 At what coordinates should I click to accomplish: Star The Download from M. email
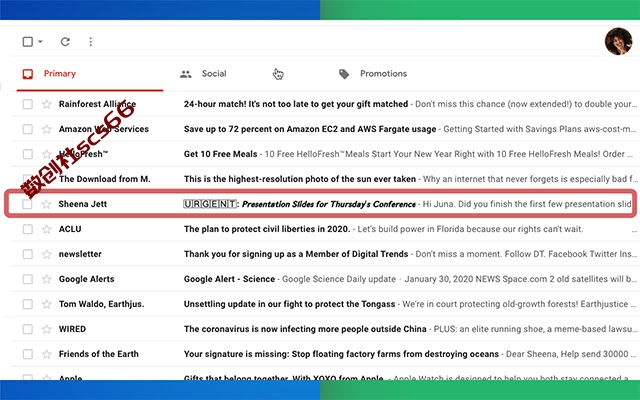pyautogui.click(x=47, y=179)
